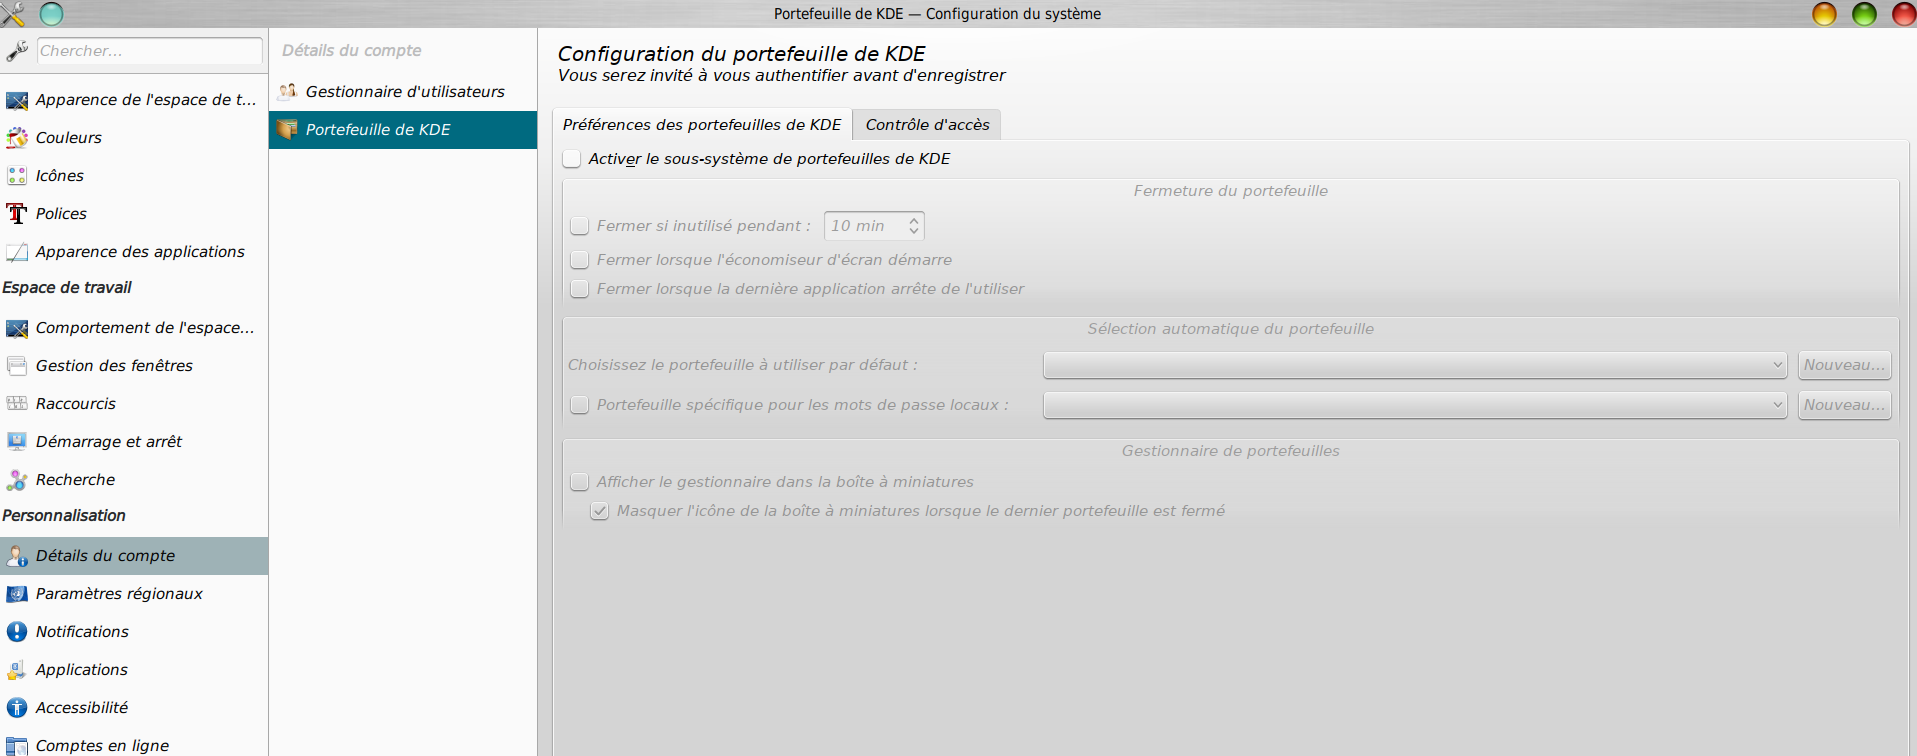The width and height of the screenshot is (1917, 756).
Task: Click the Icônes category icon
Action: coord(17,176)
